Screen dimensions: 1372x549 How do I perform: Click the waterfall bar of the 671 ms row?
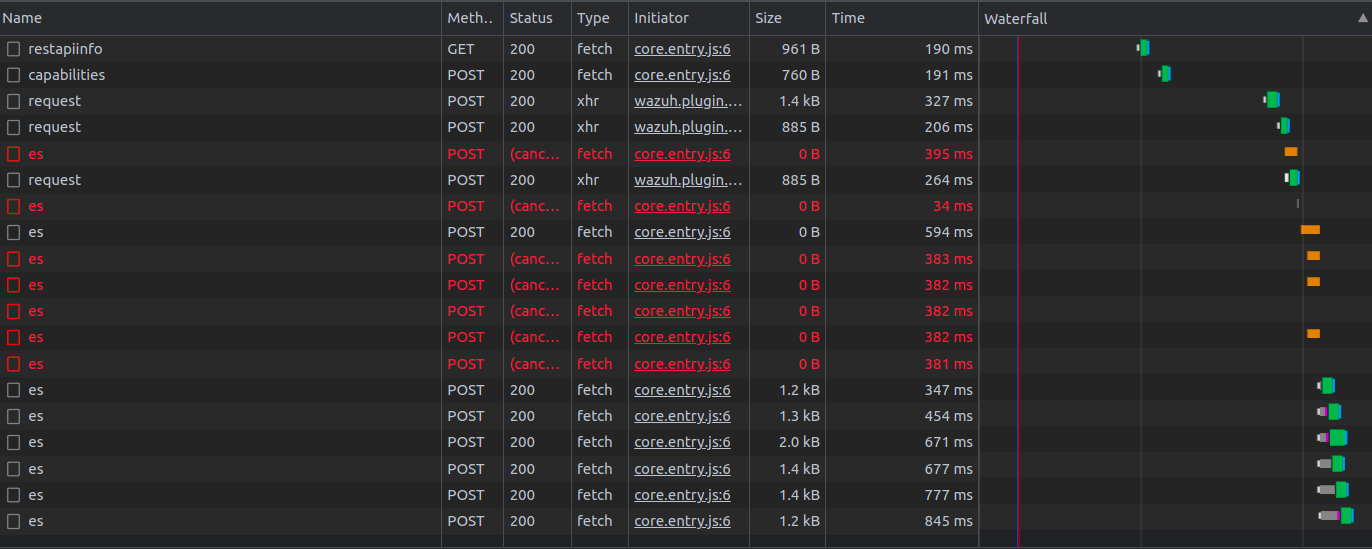click(1331, 437)
